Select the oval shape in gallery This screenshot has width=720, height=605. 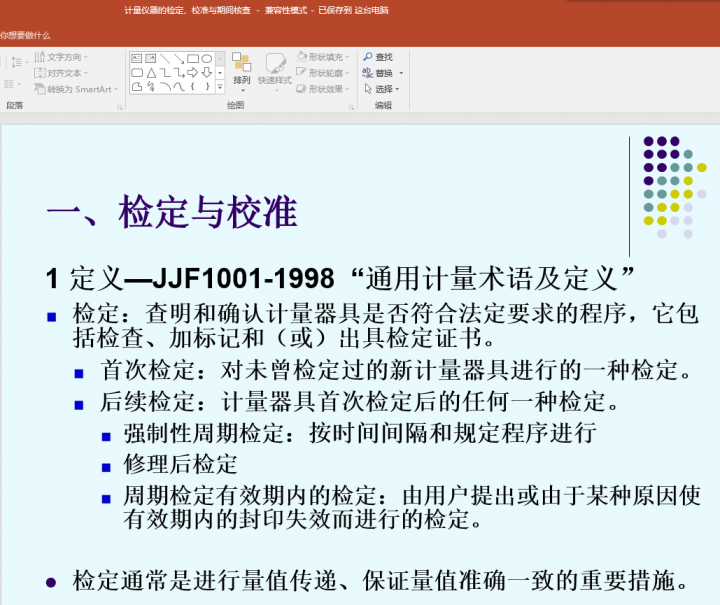click(x=206, y=58)
